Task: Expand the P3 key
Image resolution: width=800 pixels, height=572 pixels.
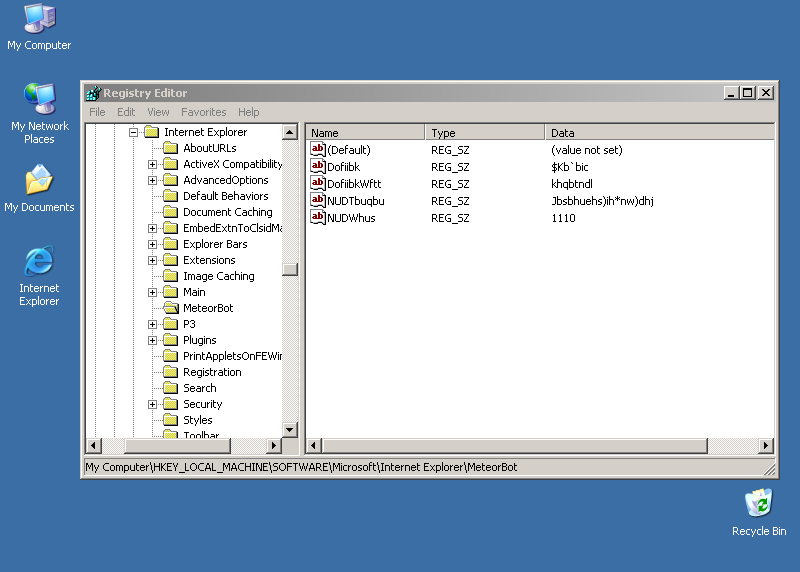Action: click(152, 324)
